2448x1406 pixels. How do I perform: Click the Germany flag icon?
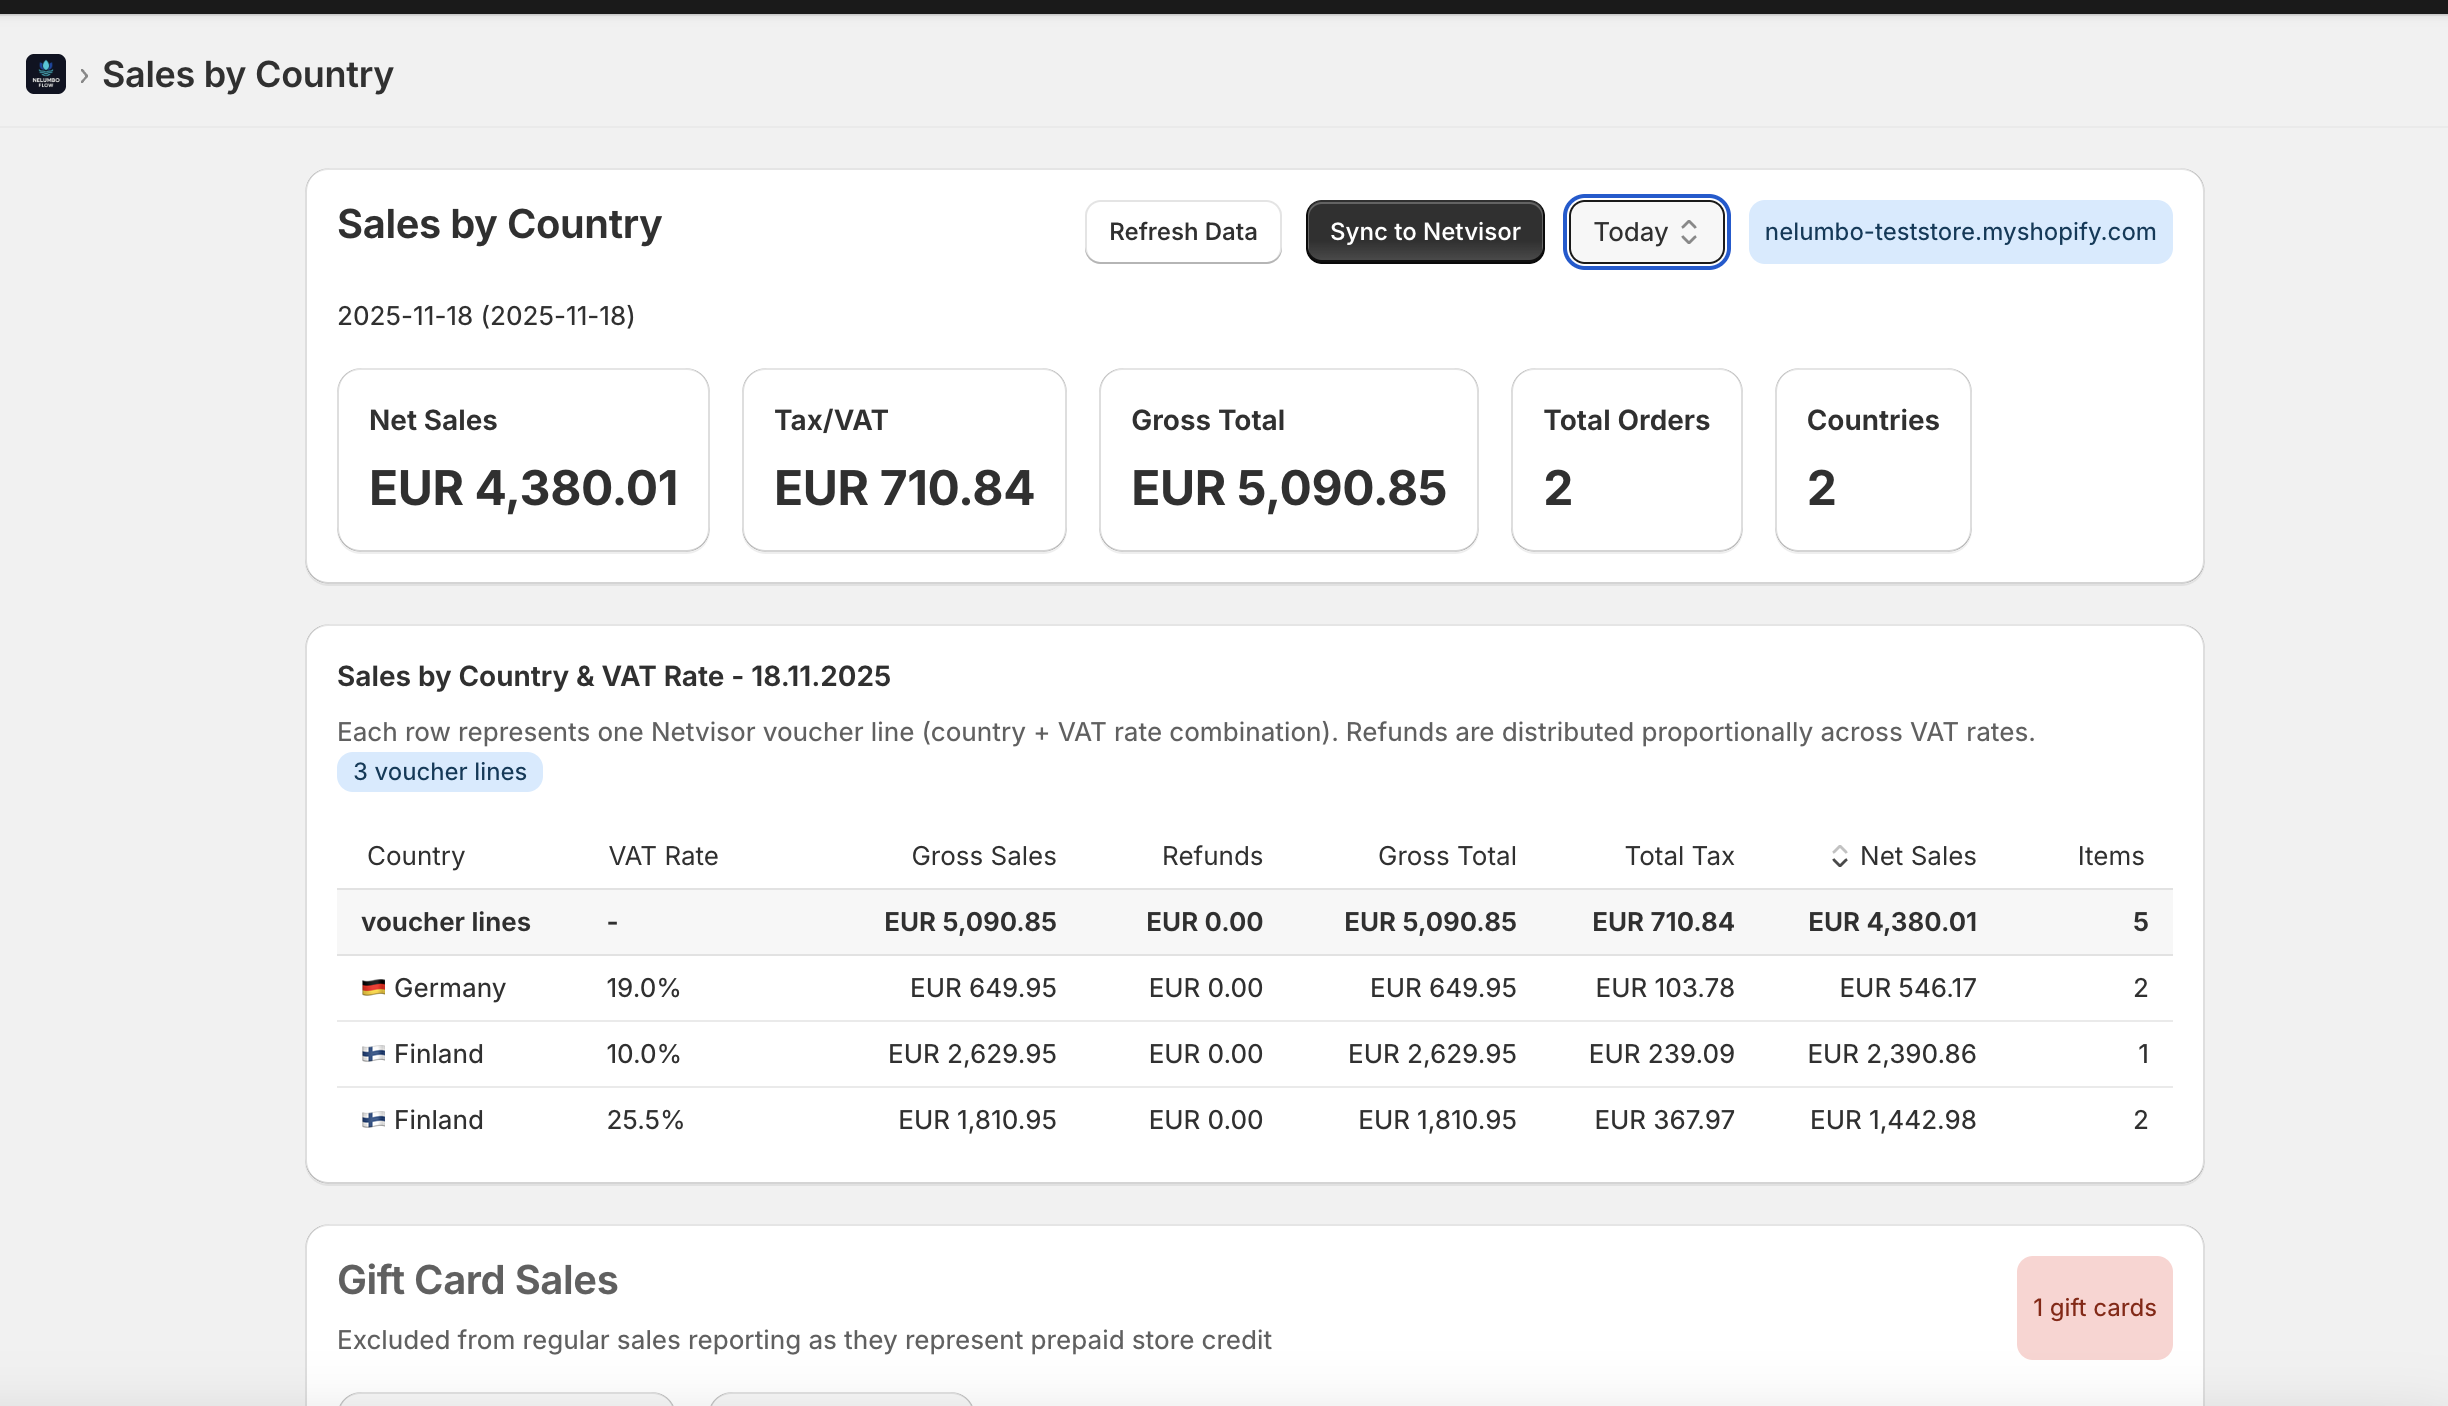point(372,988)
